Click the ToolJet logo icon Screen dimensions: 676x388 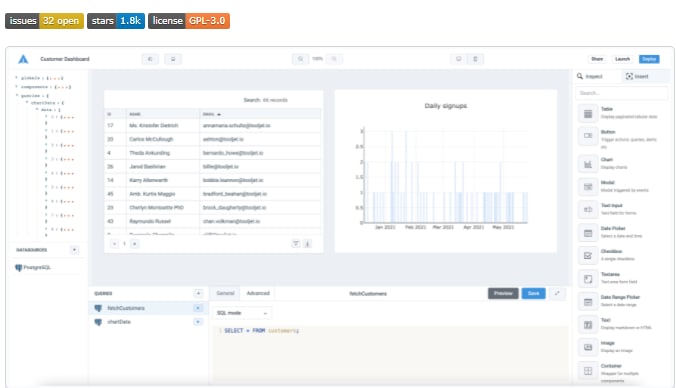click(x=23, y=59)
